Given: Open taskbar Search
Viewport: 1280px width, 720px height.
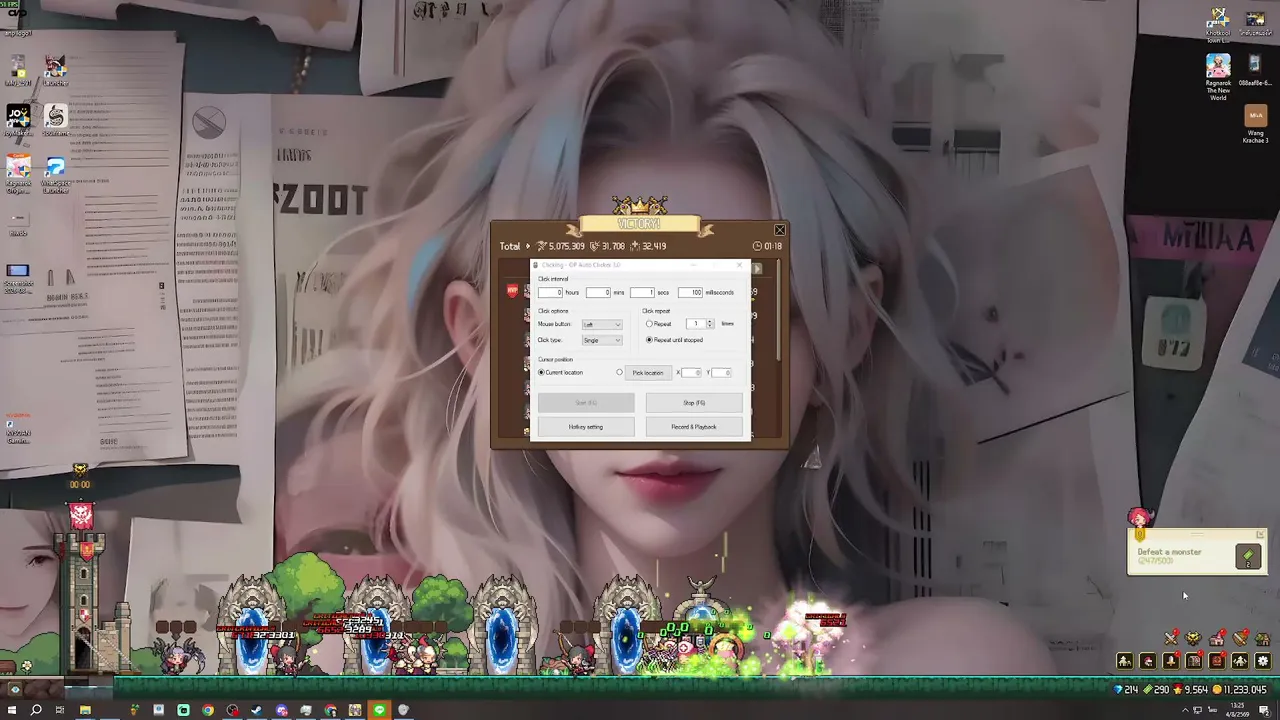Looking at the screenshot, I should 36,710.
